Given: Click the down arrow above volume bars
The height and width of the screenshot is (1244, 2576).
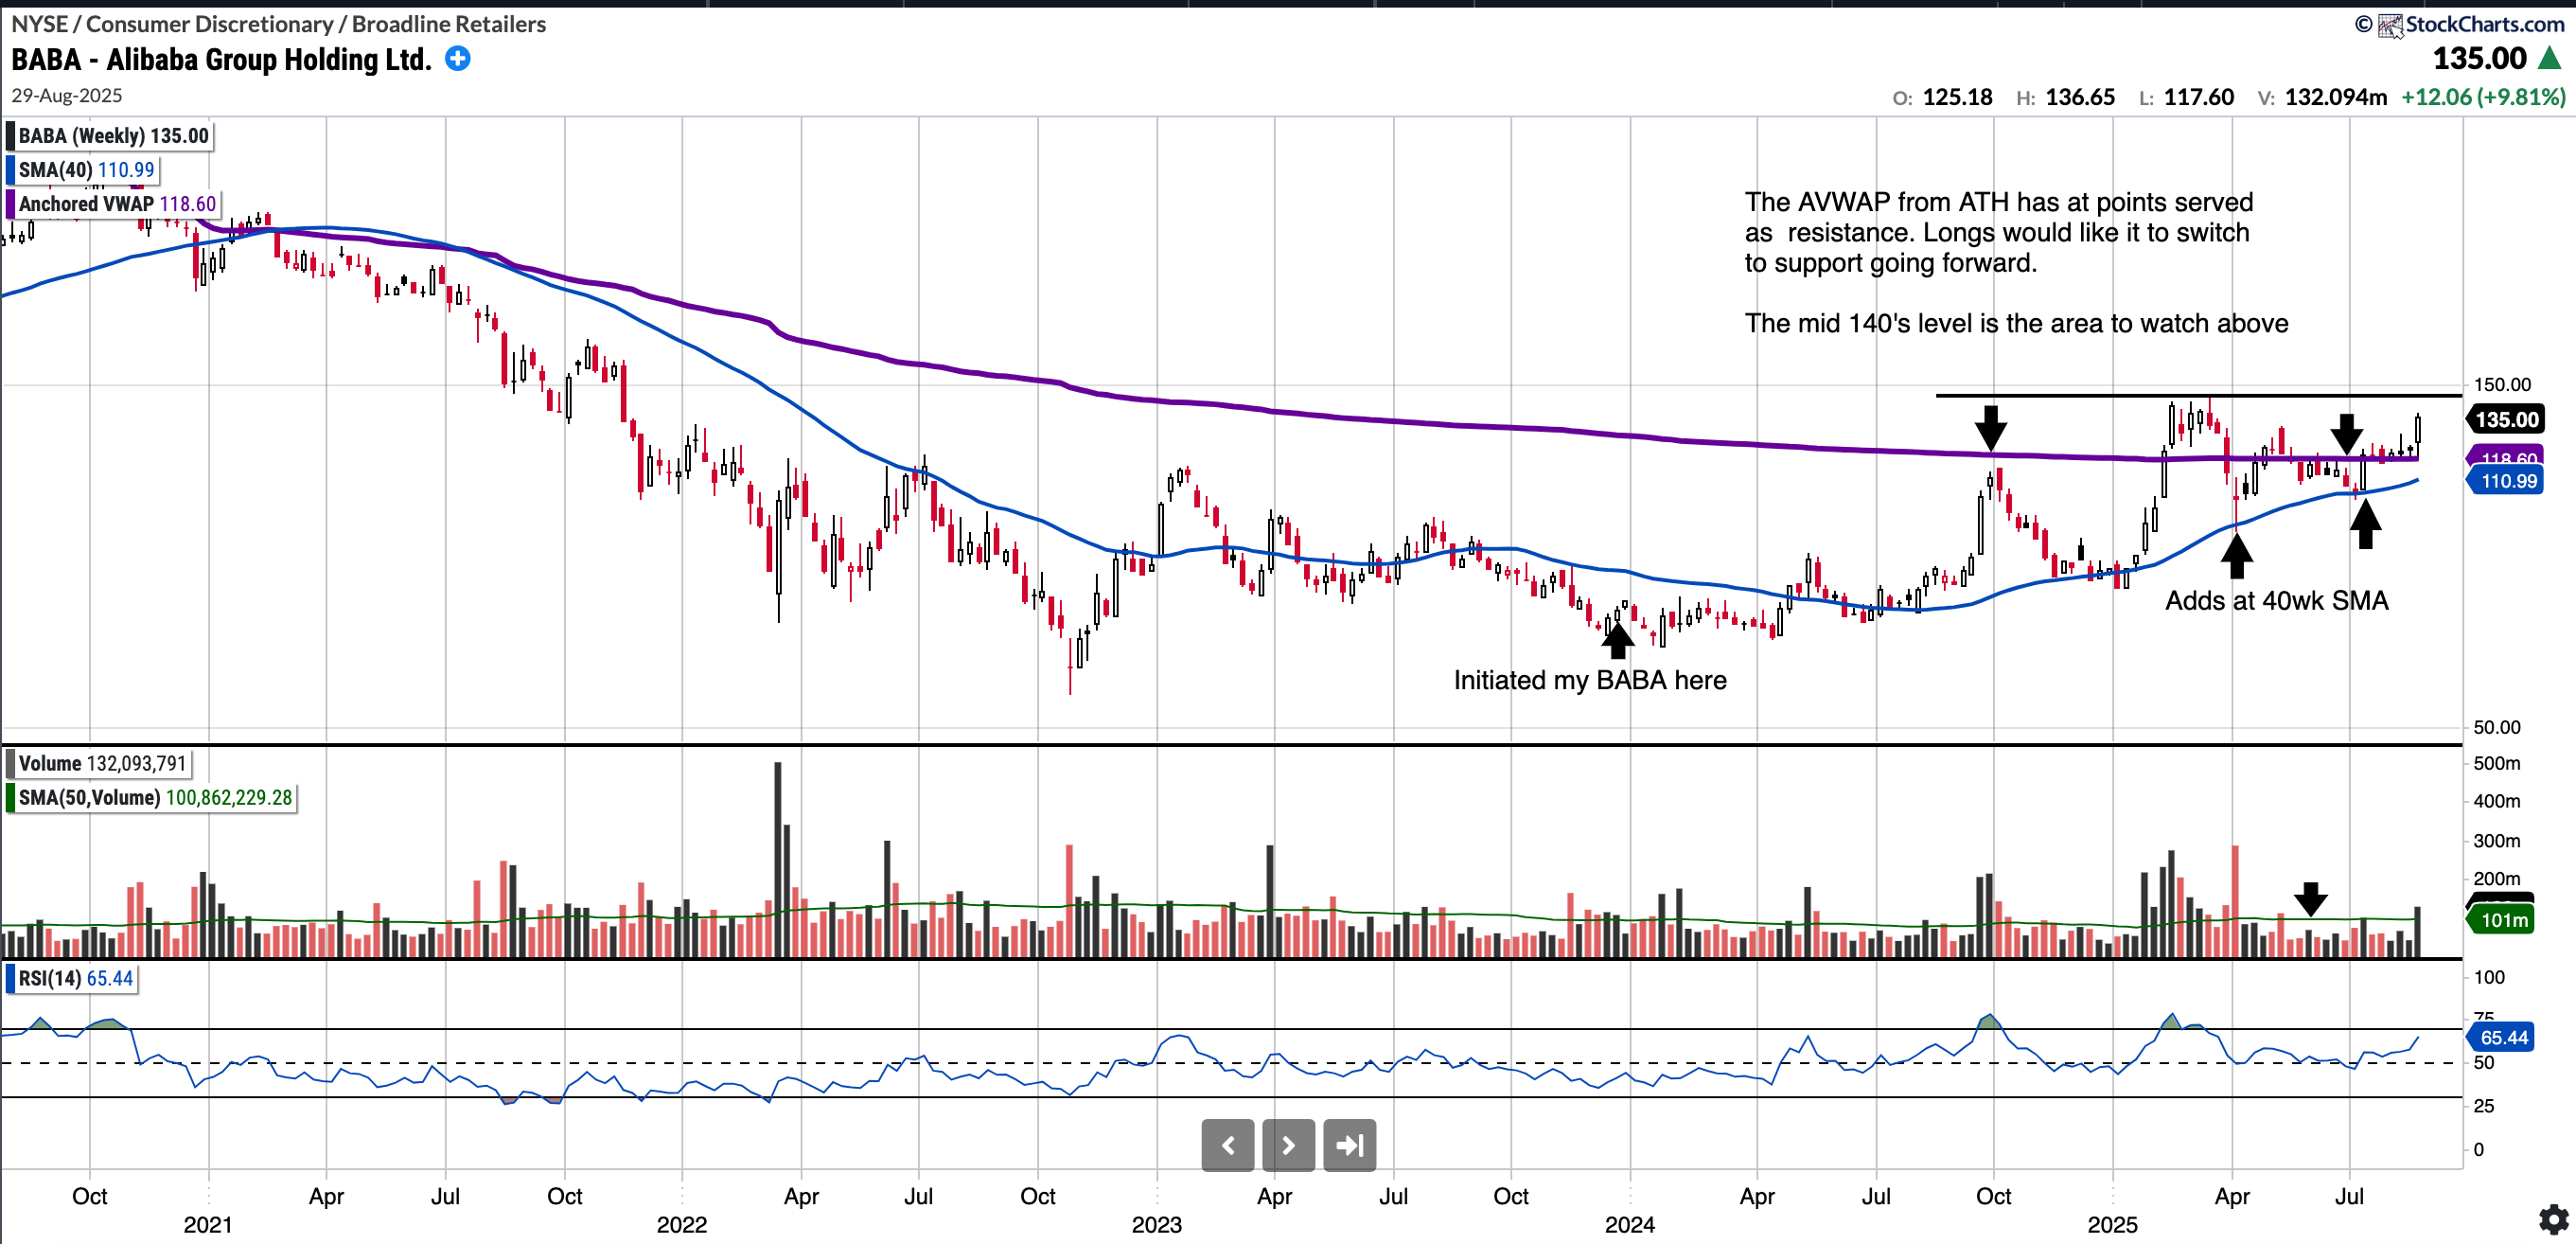Looking at the screenshot, I should (2310, 898).
